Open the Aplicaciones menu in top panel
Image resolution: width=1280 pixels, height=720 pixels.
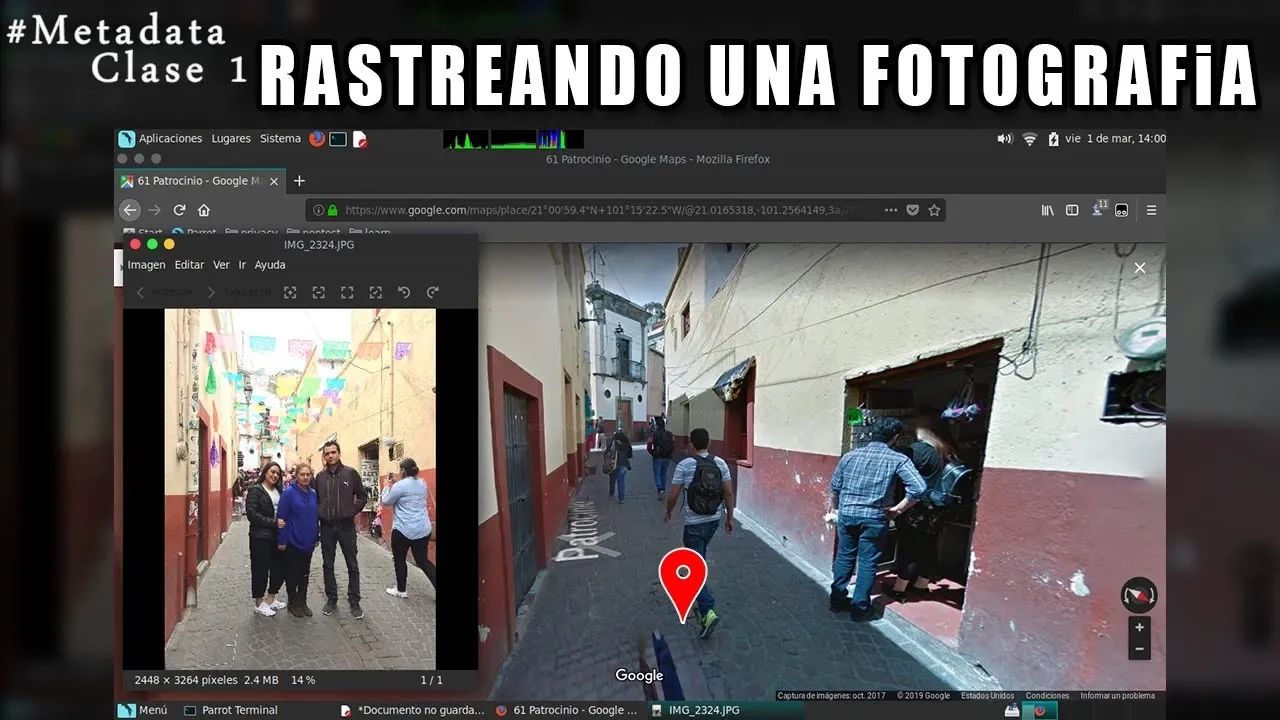pos(161,139)
